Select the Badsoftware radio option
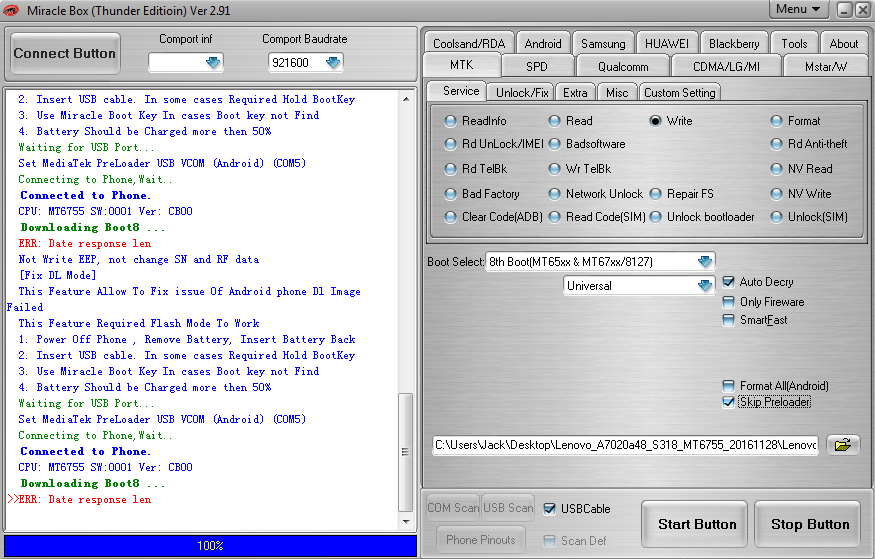Screen dimensions: 875x559 click(x=554, y=144)
